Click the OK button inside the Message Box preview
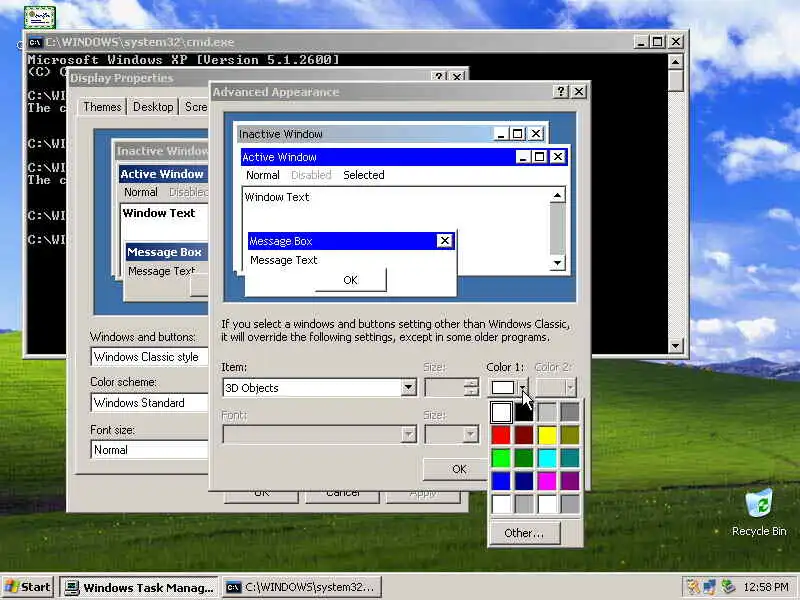 click(x=351, y=280)
